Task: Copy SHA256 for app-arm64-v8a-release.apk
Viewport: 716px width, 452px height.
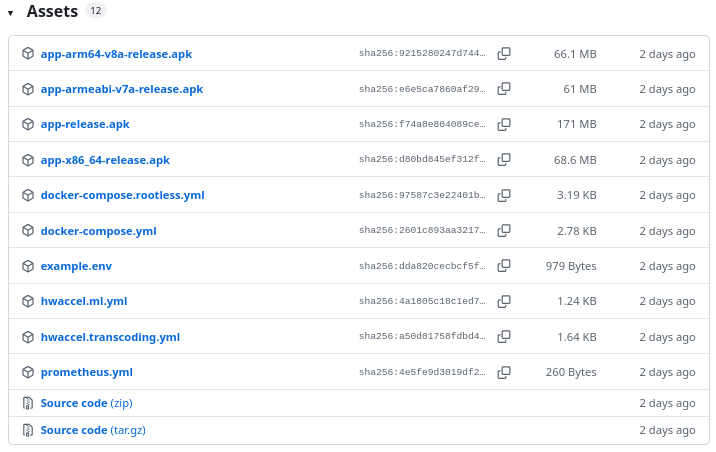Action: (504, 53)
